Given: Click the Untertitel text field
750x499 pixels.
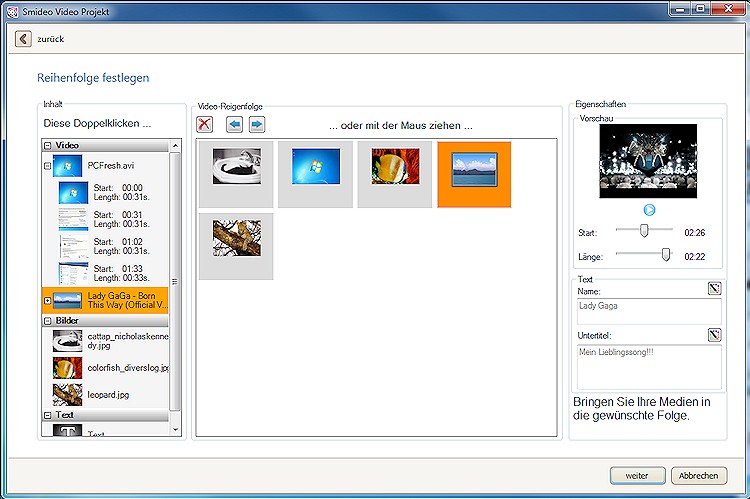Looking at the screenshot, I should click(648, 366).
